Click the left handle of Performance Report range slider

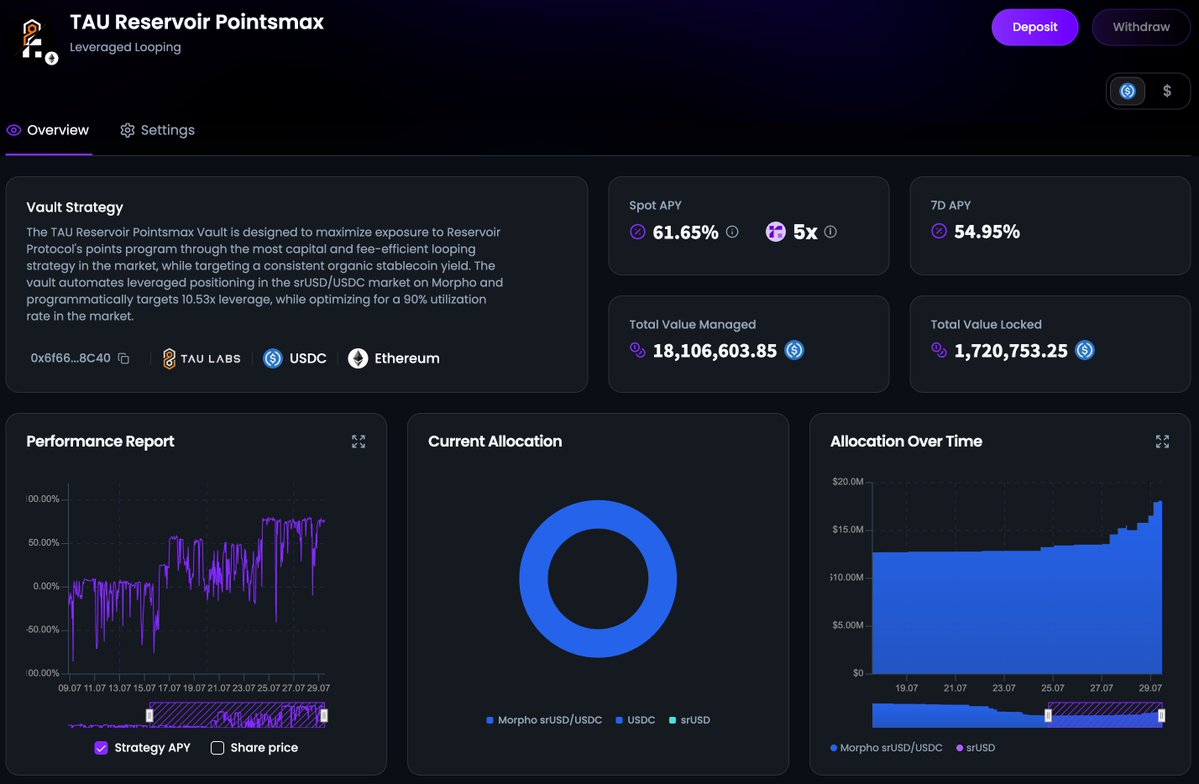[149, 715]
